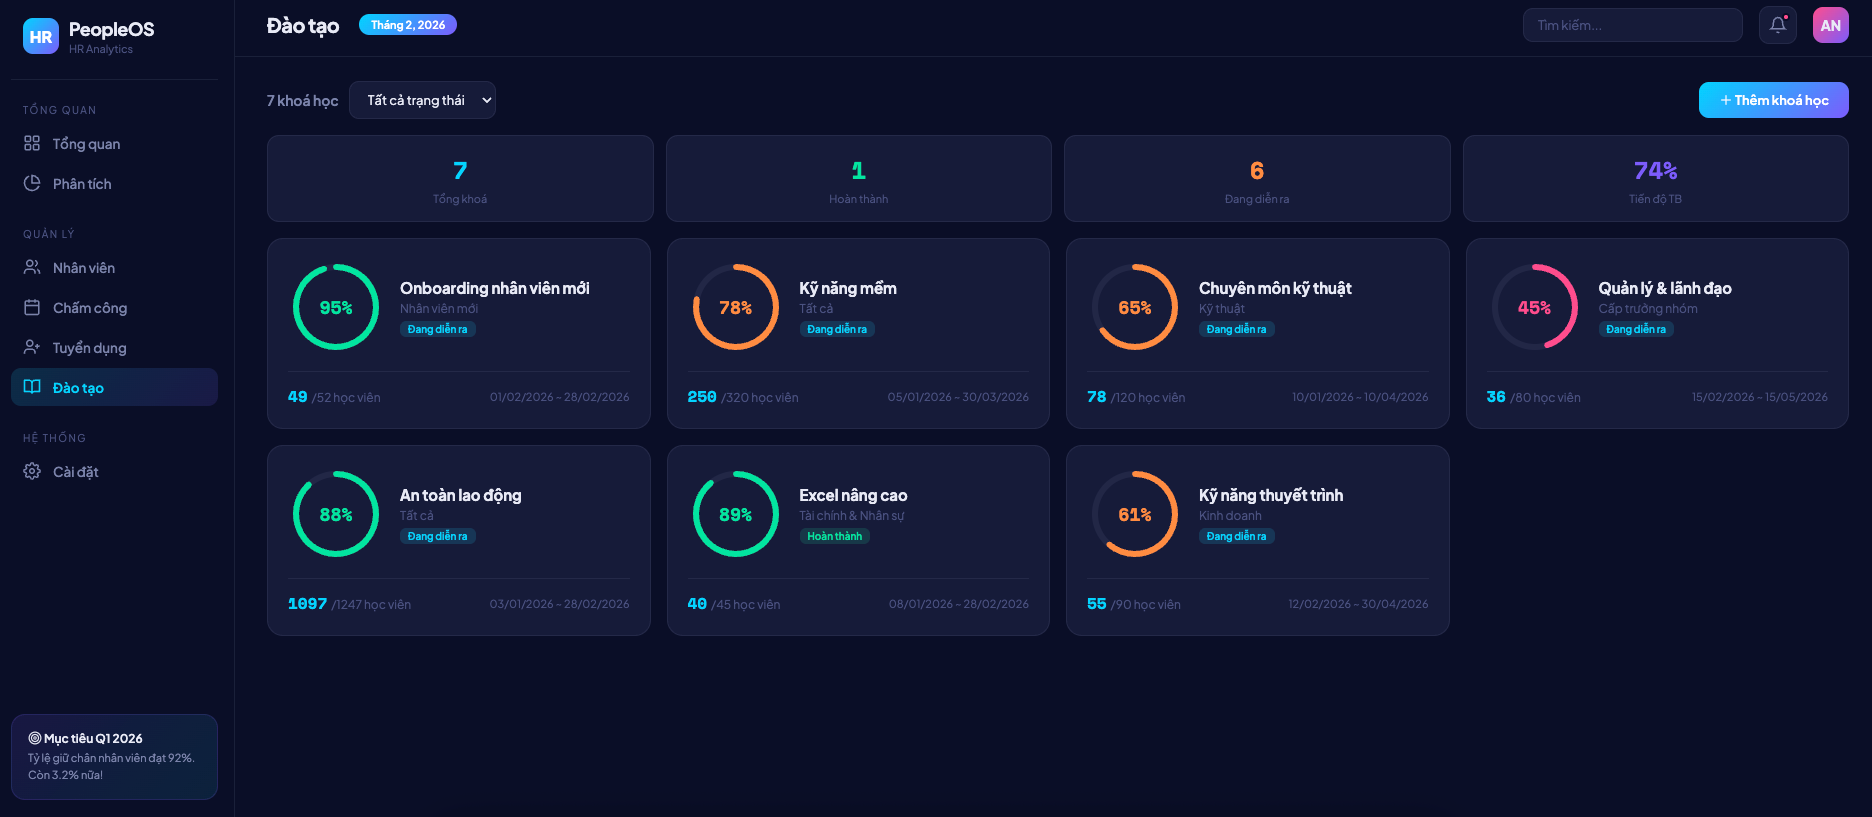Focus the Tìm kiếm search field
This screenshot has width=1872, height=817.
point(1632,25)
